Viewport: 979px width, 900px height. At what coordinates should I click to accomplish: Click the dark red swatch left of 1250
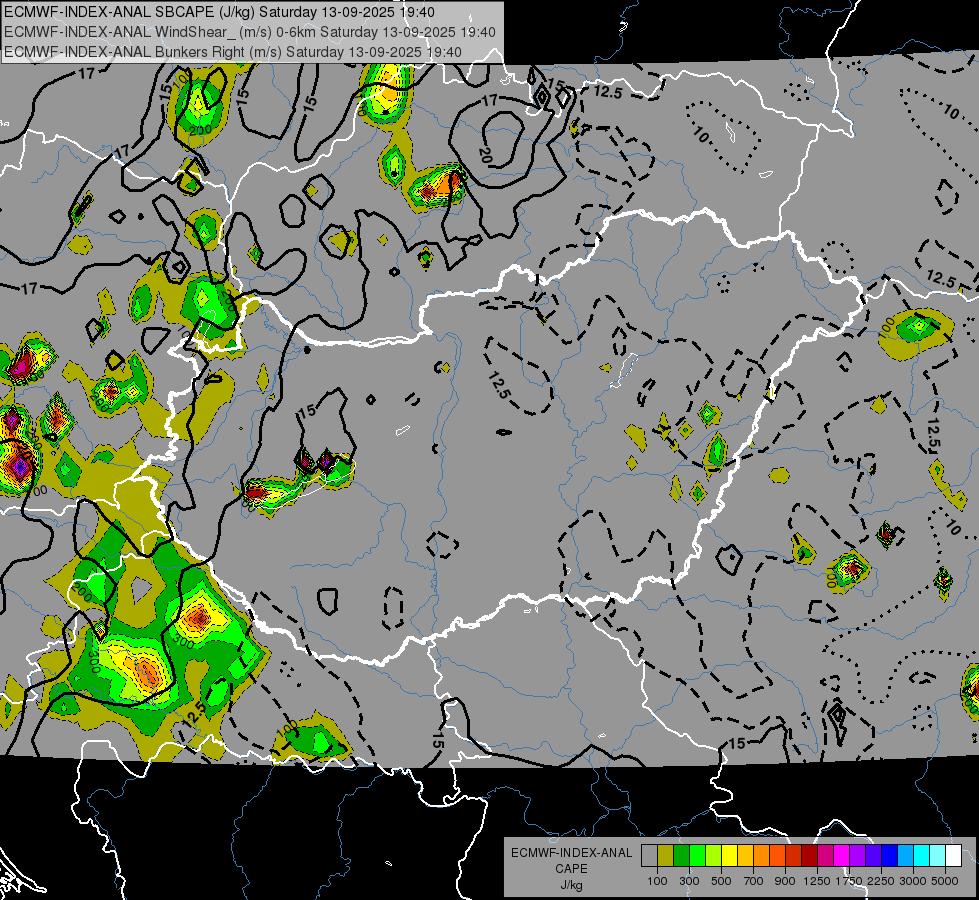809,856
